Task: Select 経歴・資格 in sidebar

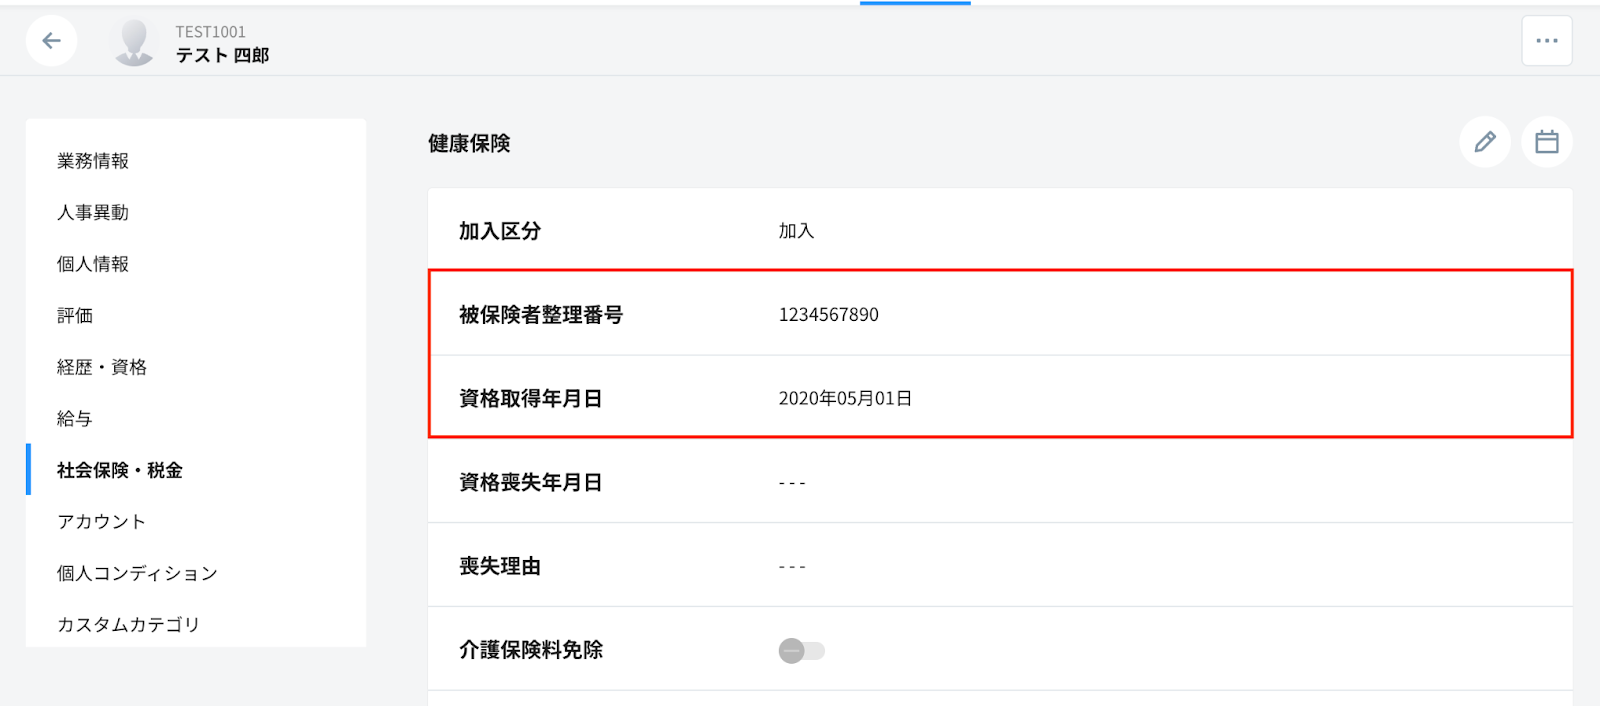Action: (x=102, y=367)
